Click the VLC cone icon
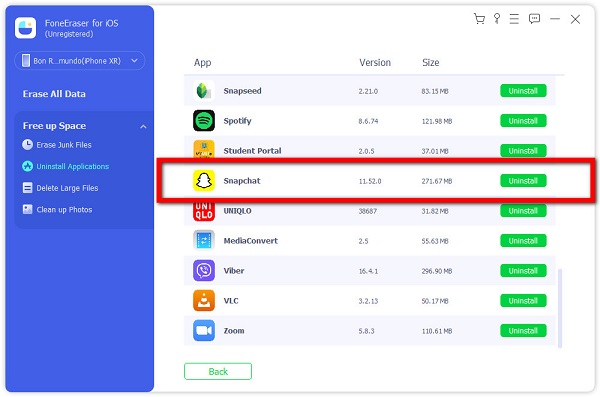Image resolution: width=600 pixels, height=397 pixels. 204,301
